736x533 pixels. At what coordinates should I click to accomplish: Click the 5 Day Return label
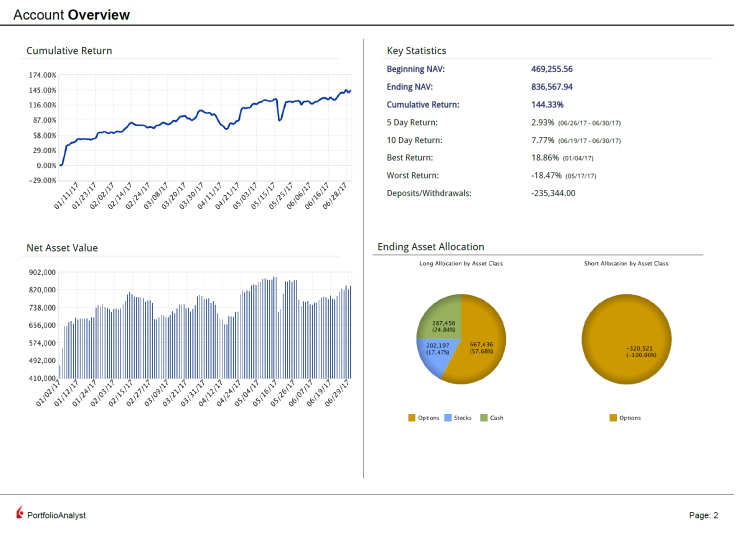412,122
